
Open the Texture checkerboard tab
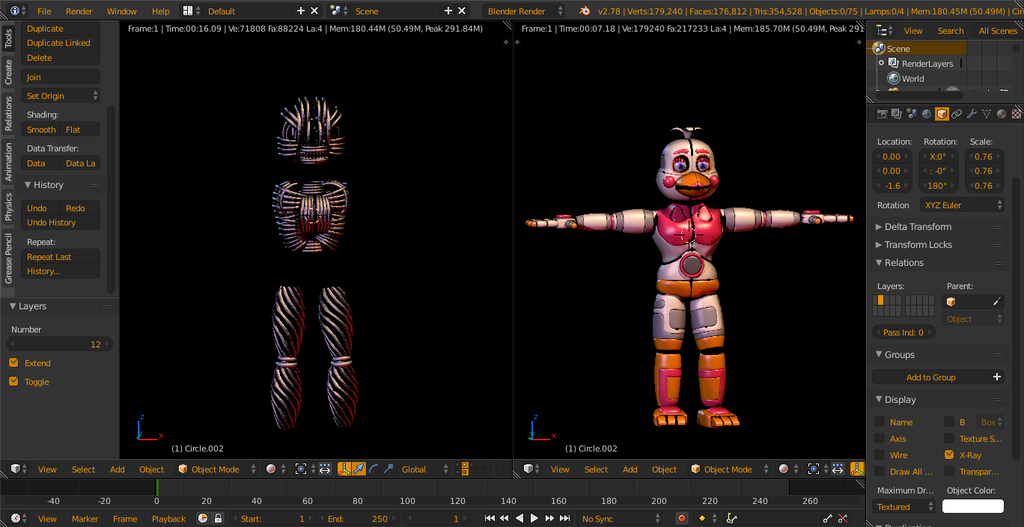pyautogui.click(x=1016, y=114)
